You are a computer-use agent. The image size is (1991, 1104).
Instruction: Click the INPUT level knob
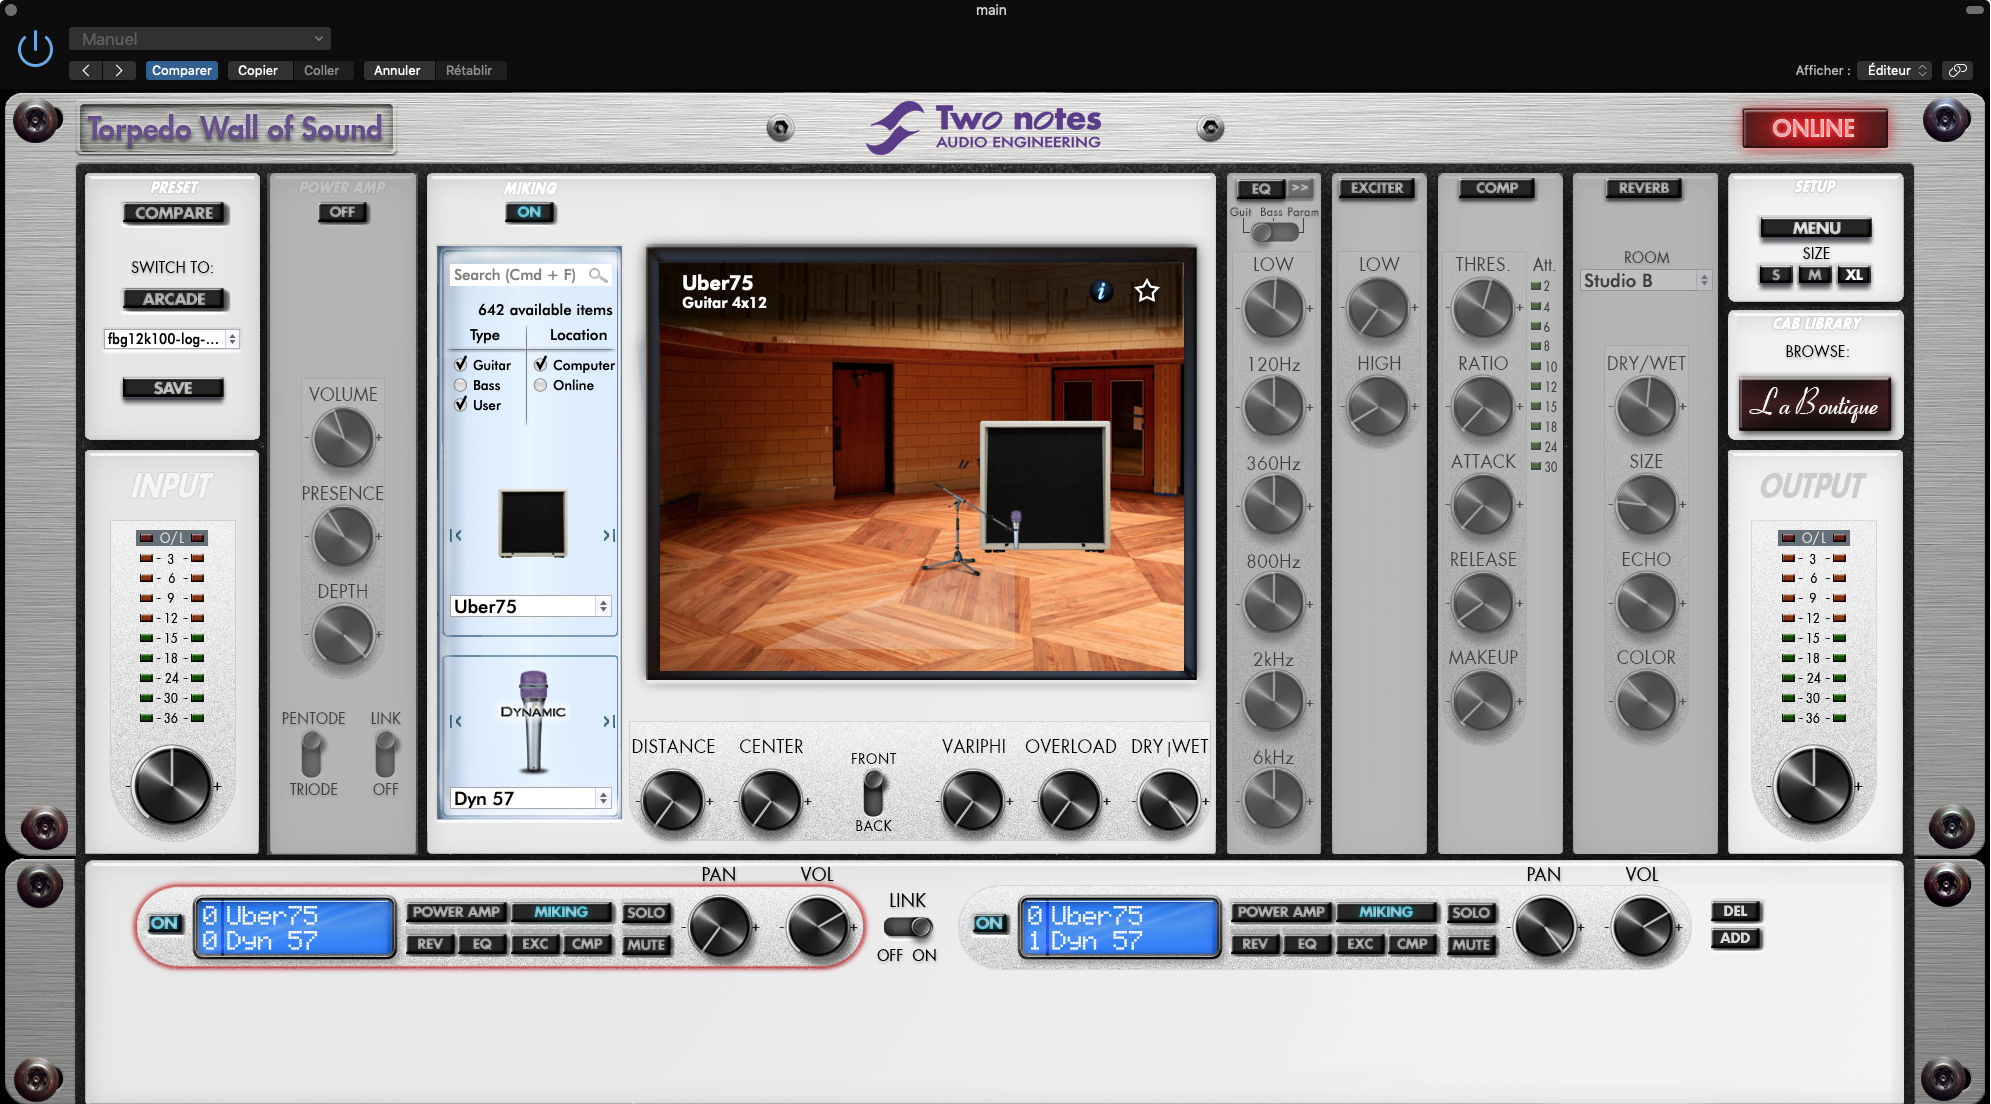(172, 786)
